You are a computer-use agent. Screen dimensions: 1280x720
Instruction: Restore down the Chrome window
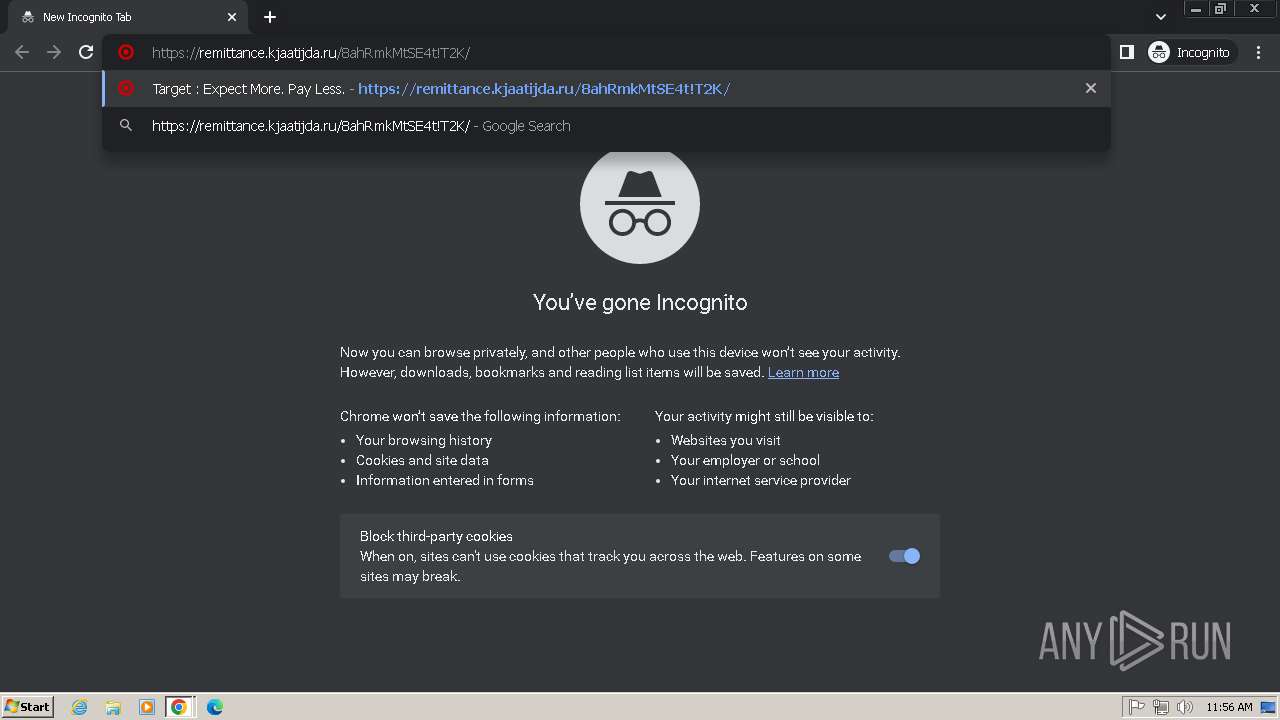point(1220,9)
